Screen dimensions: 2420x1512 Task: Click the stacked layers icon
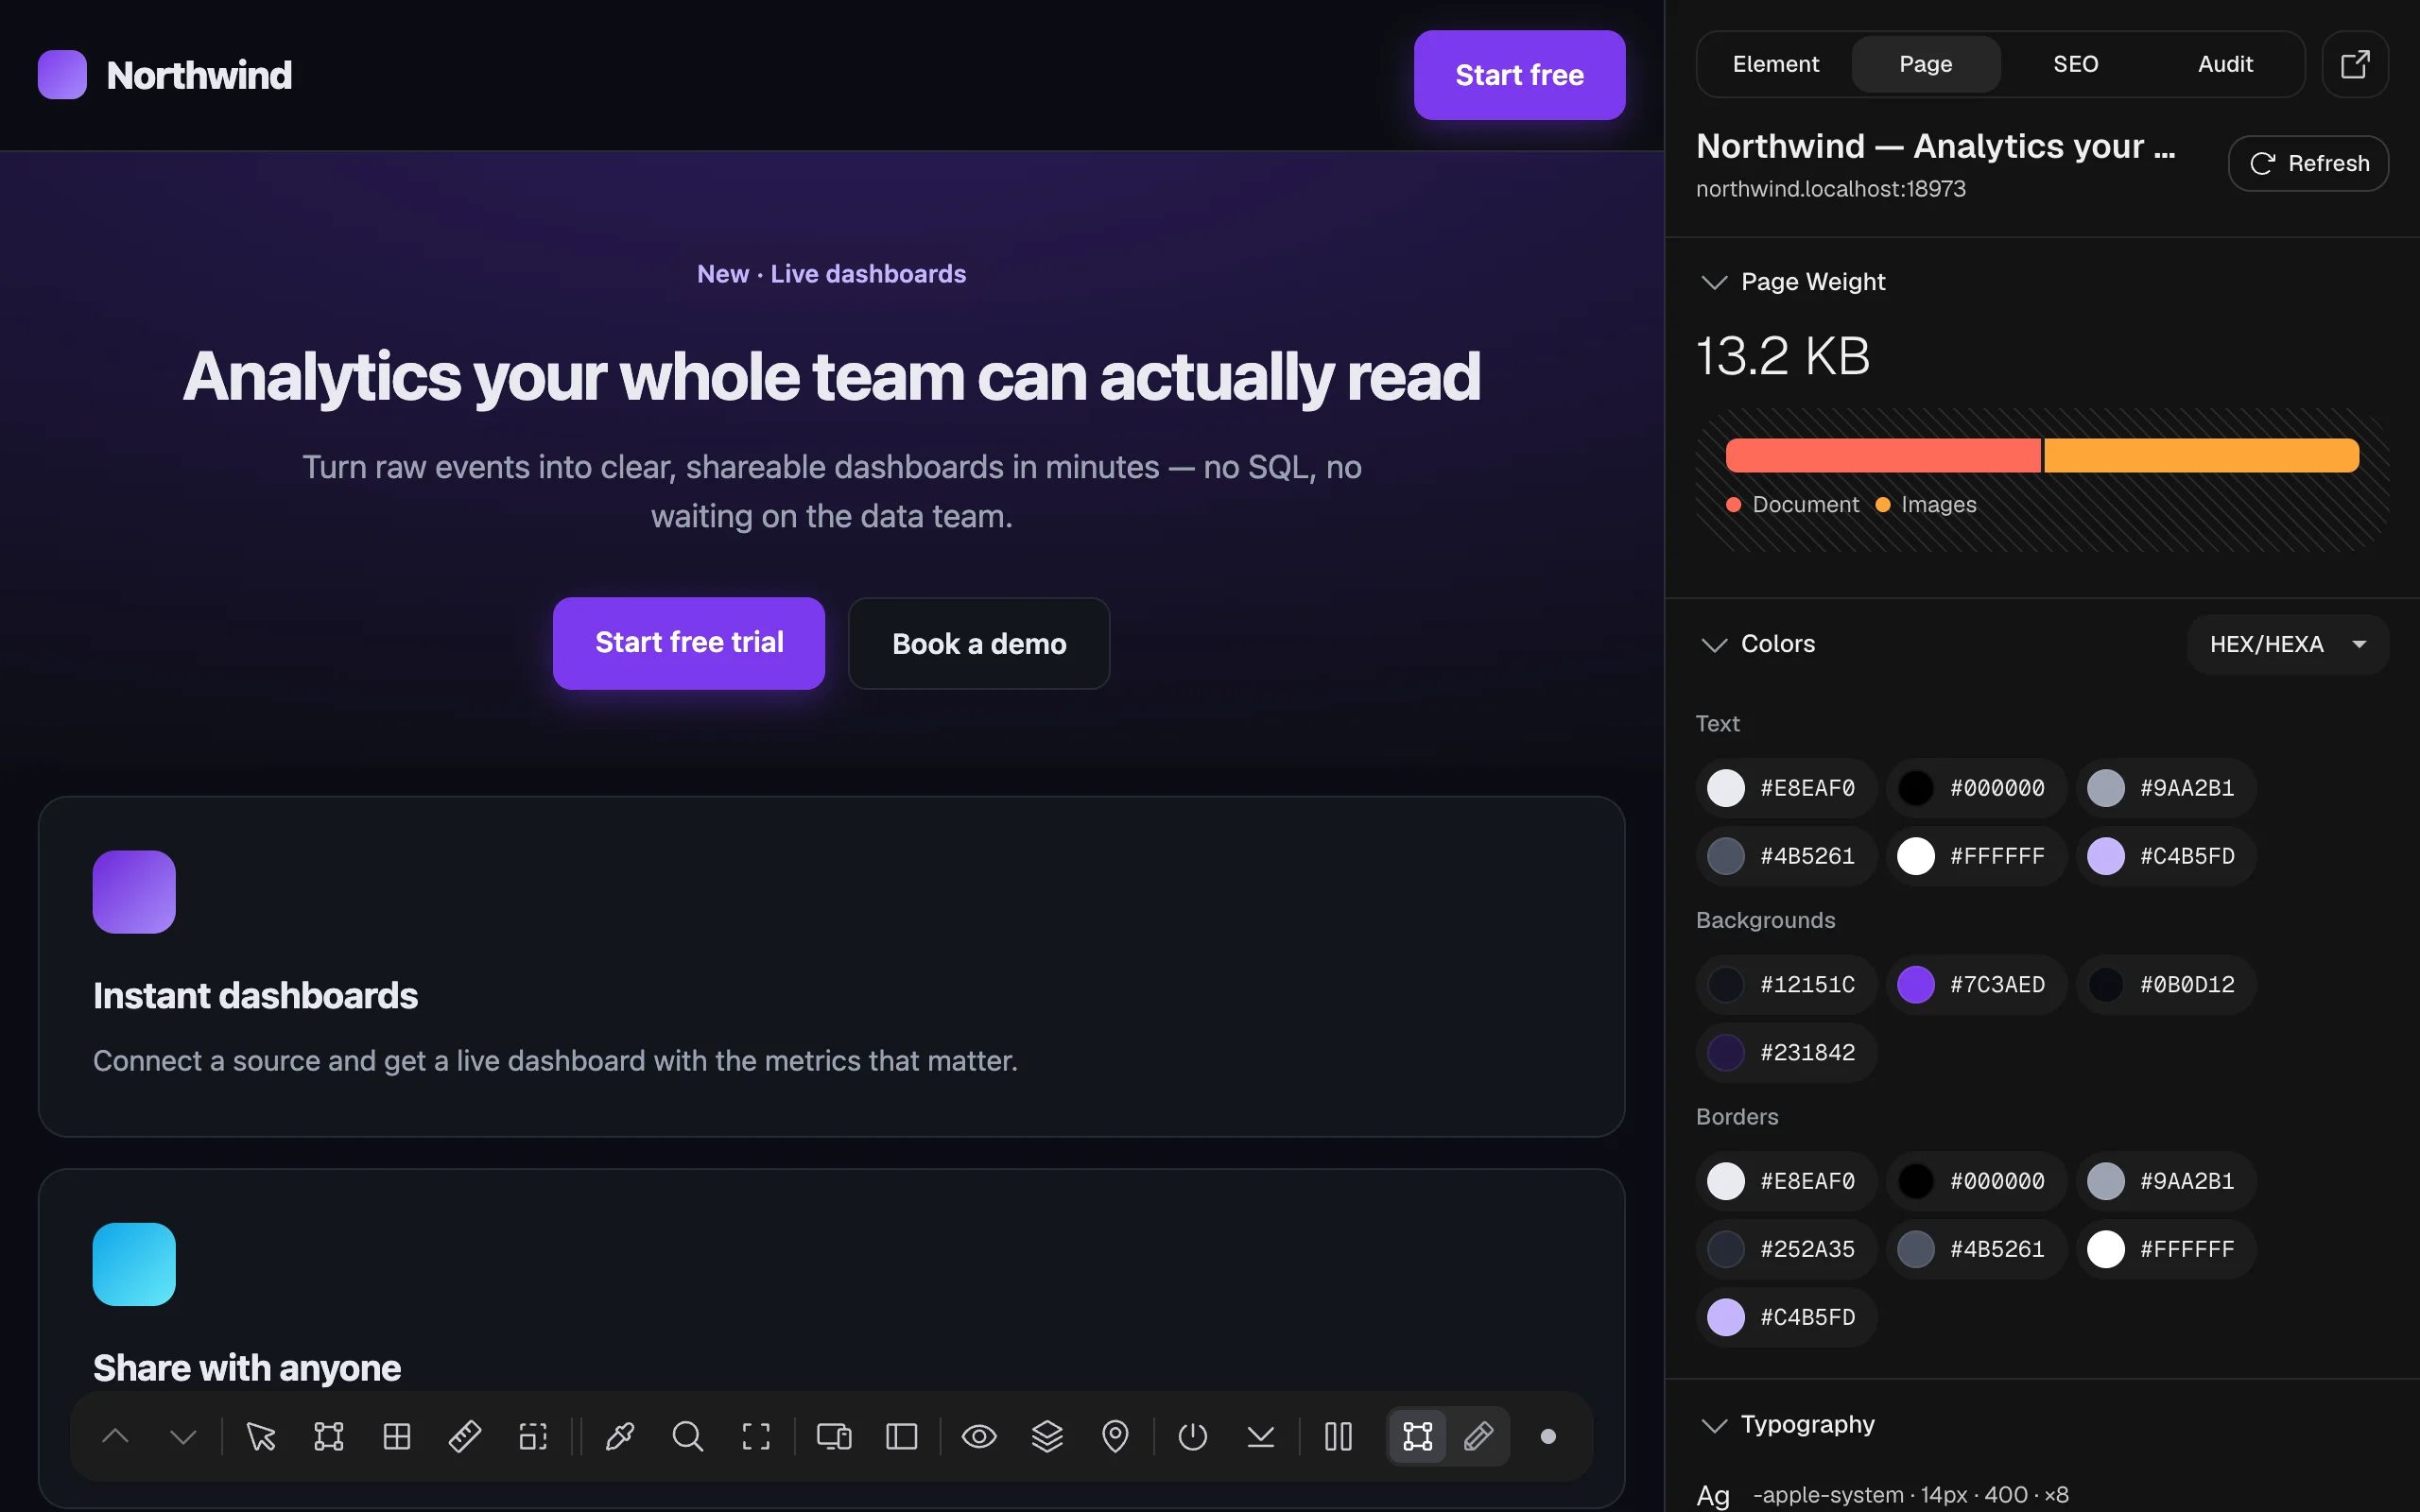(x=1047, y=1437)
